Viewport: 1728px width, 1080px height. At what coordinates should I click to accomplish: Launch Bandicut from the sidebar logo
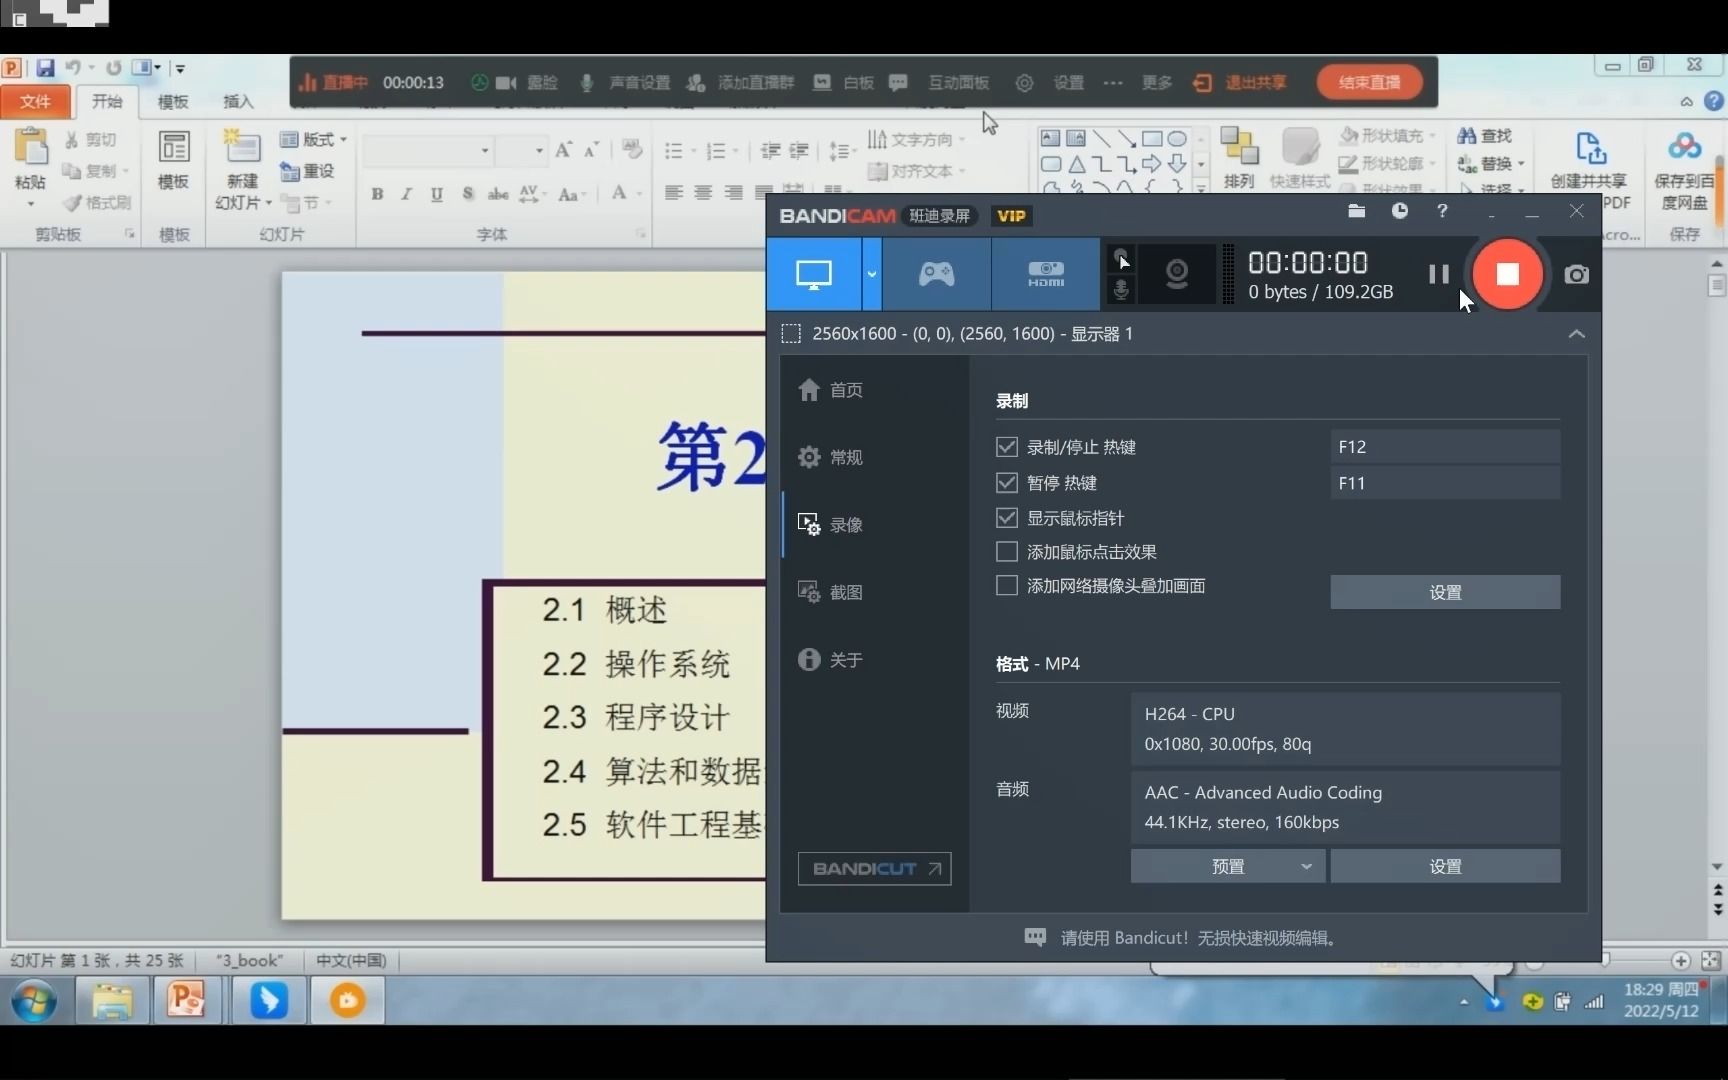coord(873,868)
